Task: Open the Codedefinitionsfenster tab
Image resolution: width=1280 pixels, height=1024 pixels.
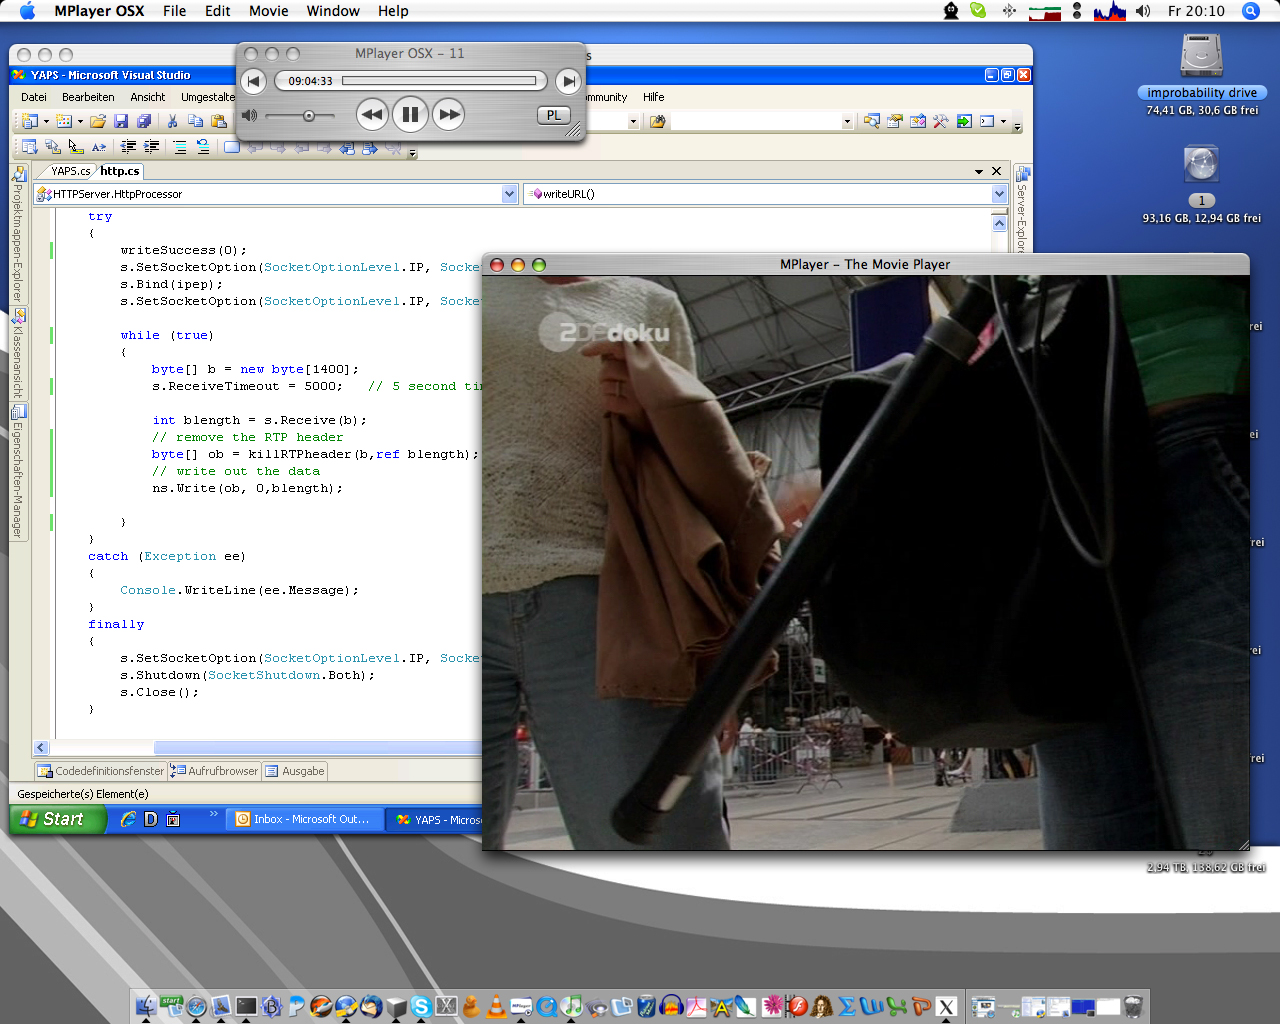Action: coord(101,771)
